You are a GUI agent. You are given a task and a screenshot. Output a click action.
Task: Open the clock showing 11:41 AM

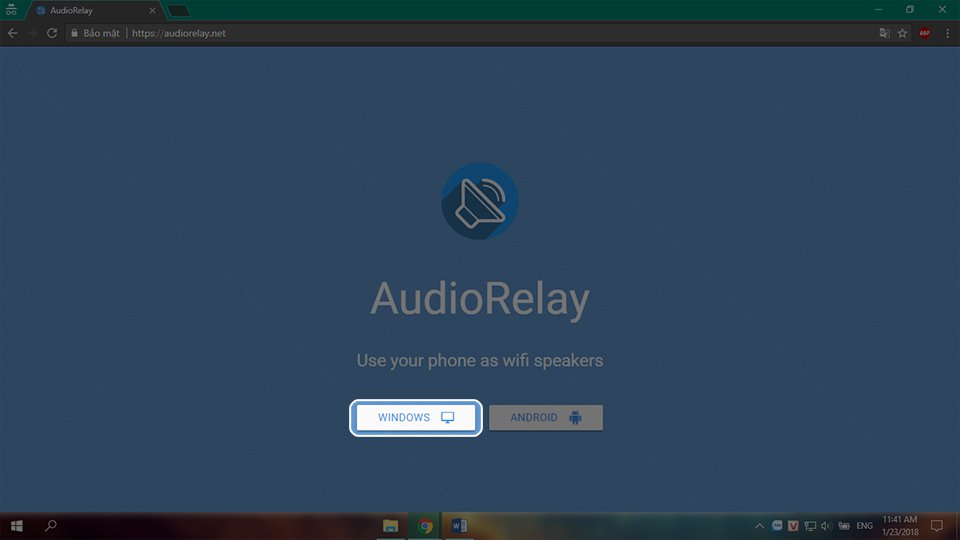pyautogui.click(x=900, y=526)
